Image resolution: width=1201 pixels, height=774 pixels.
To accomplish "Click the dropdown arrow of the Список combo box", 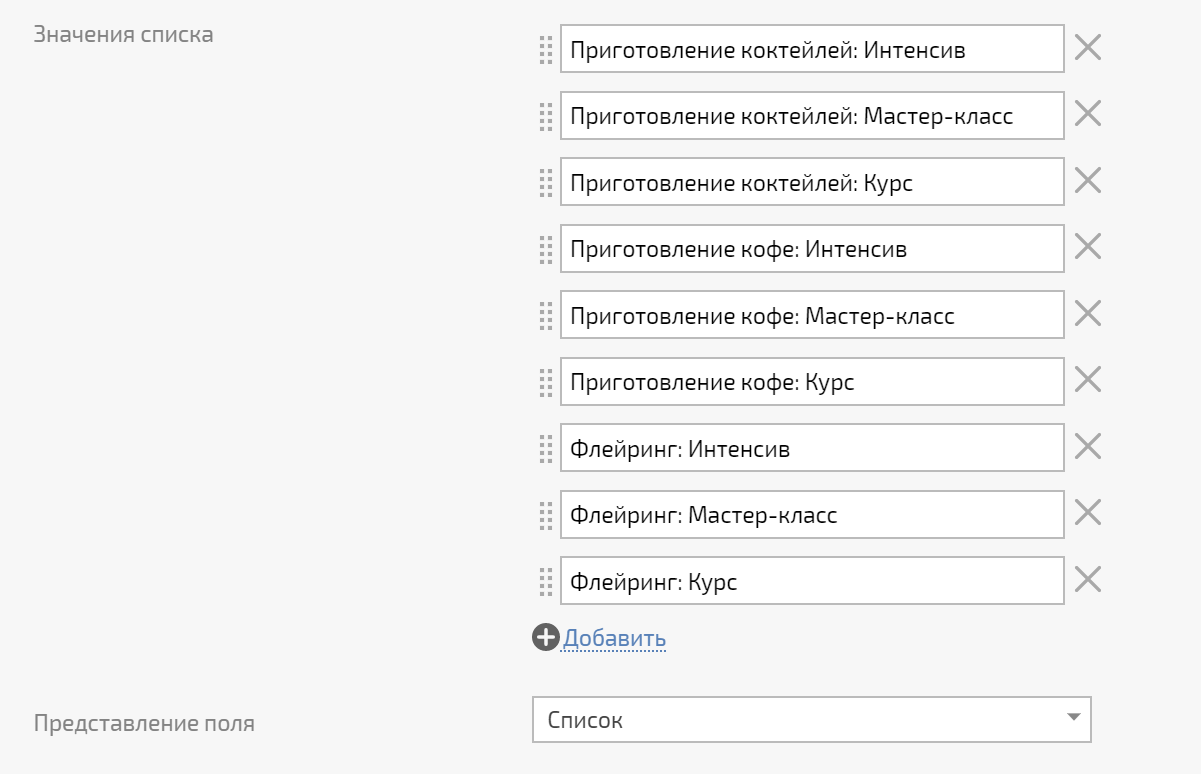I will click(x=1074, y=717).
